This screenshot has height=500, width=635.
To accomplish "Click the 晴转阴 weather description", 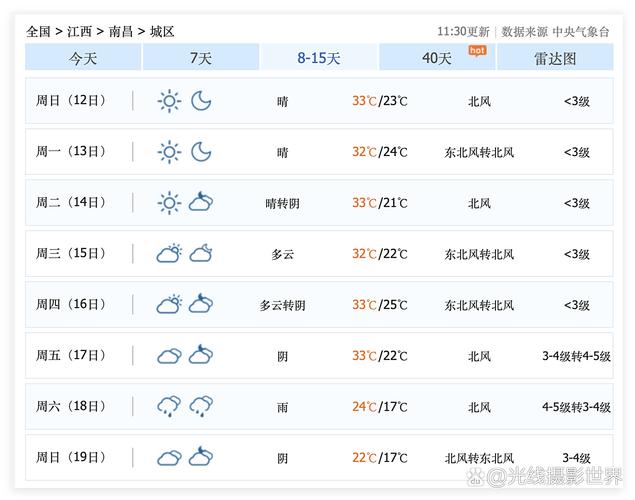I will [x=283, y=203].
